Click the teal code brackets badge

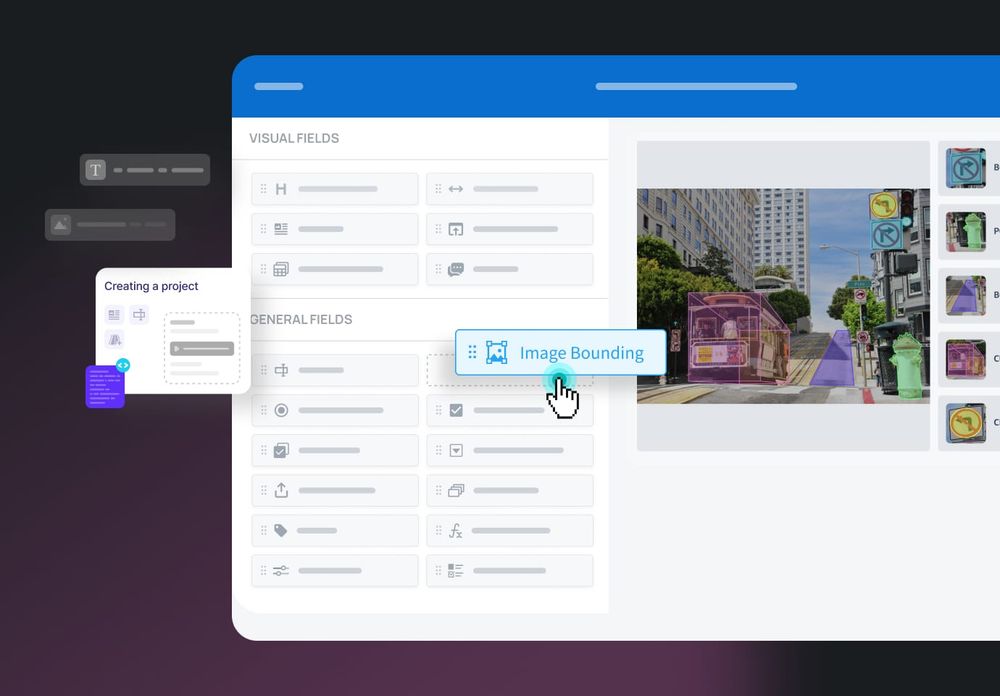coord(123,366)
